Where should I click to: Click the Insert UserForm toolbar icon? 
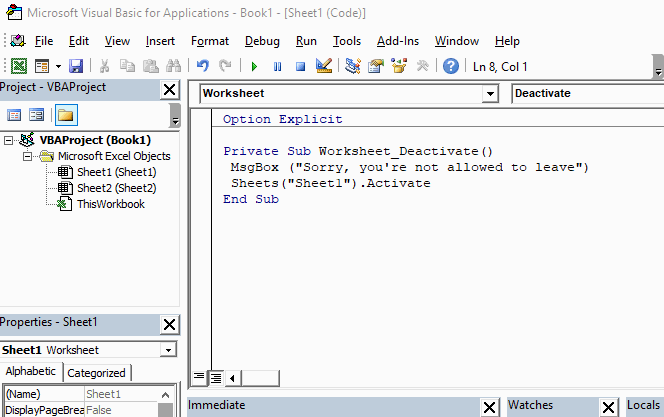(x=42, y=66)
